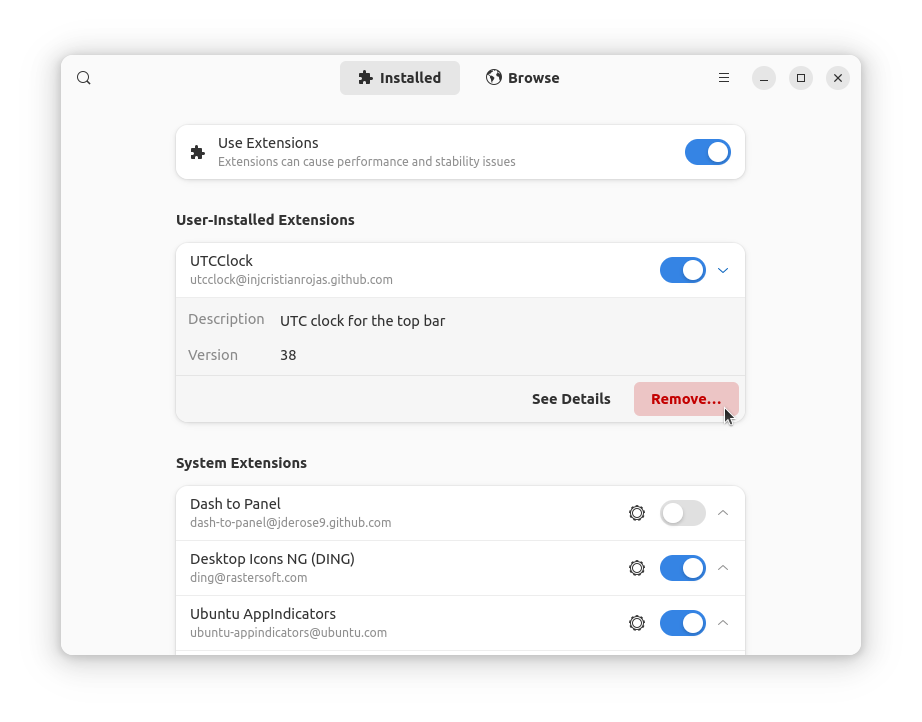
Task: Open Ubuntu AppIndicators settings gear
Action: (637, 623)
